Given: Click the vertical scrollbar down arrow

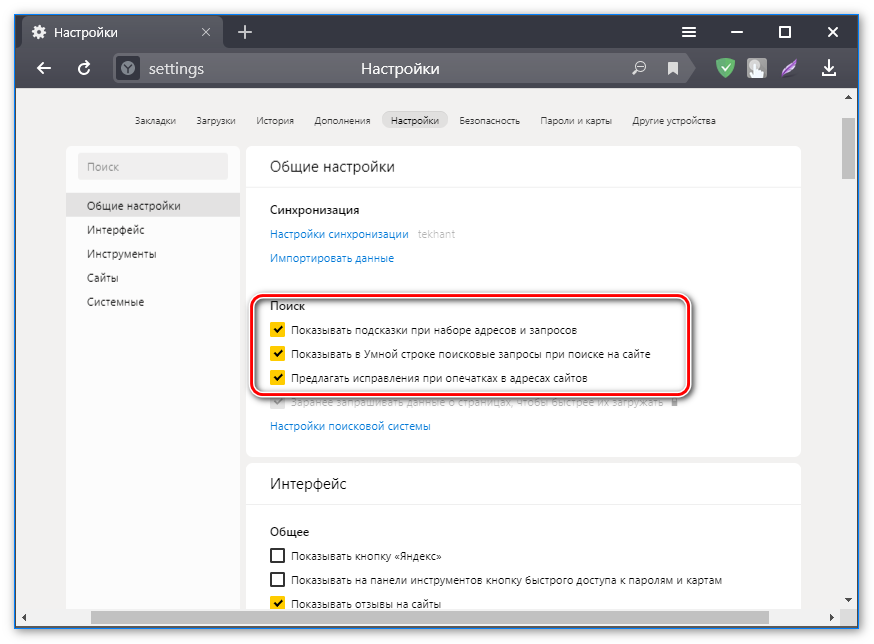Looking at the screenshot, I should click(x=848, y=599).
